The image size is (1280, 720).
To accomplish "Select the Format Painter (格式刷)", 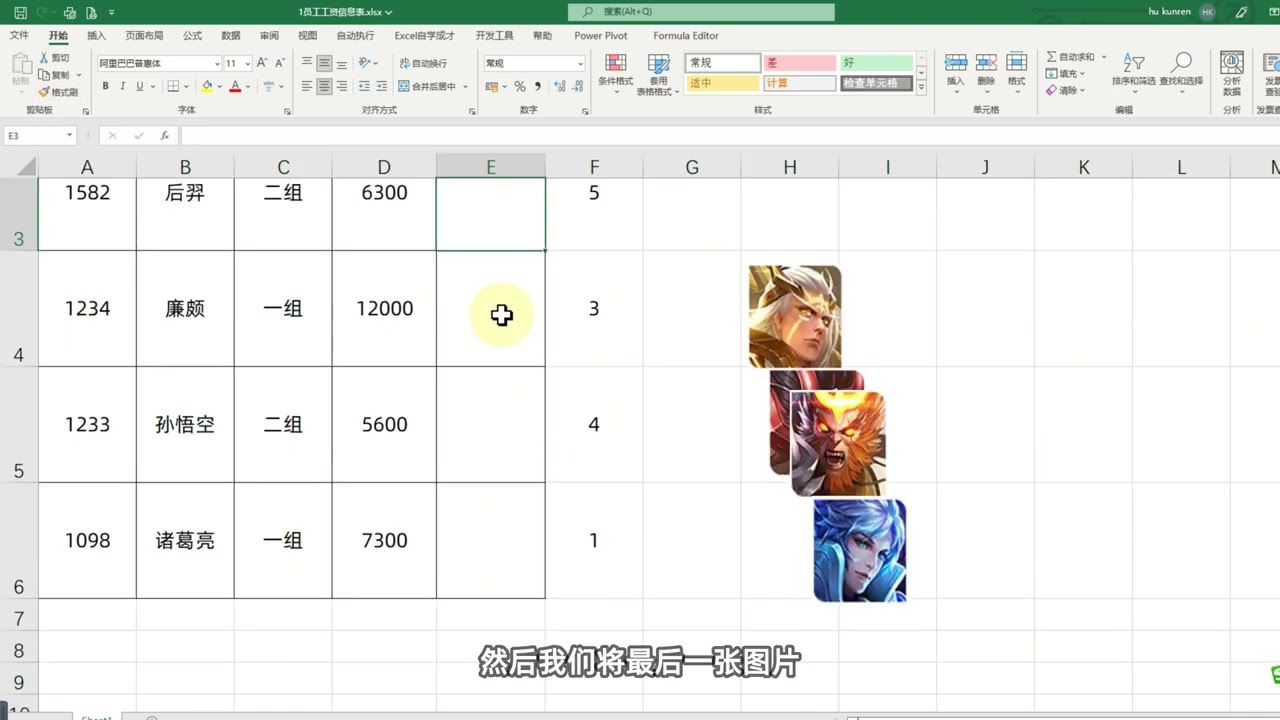I will pyautogui.click(x=57, y=92).
